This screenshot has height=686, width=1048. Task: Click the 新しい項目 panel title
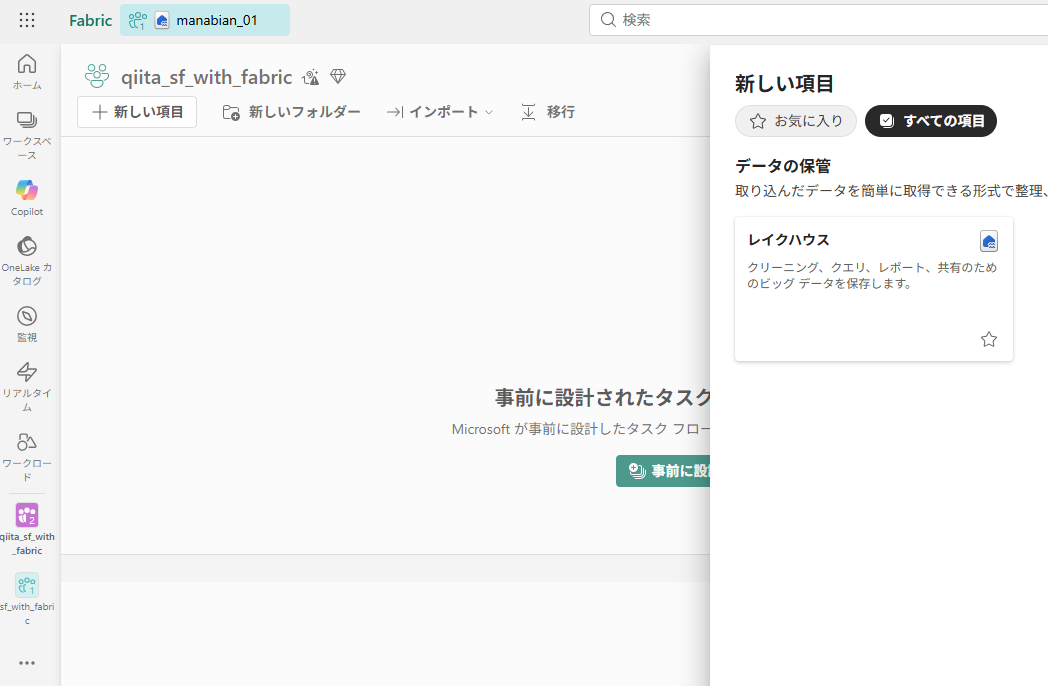click(784, 84)
